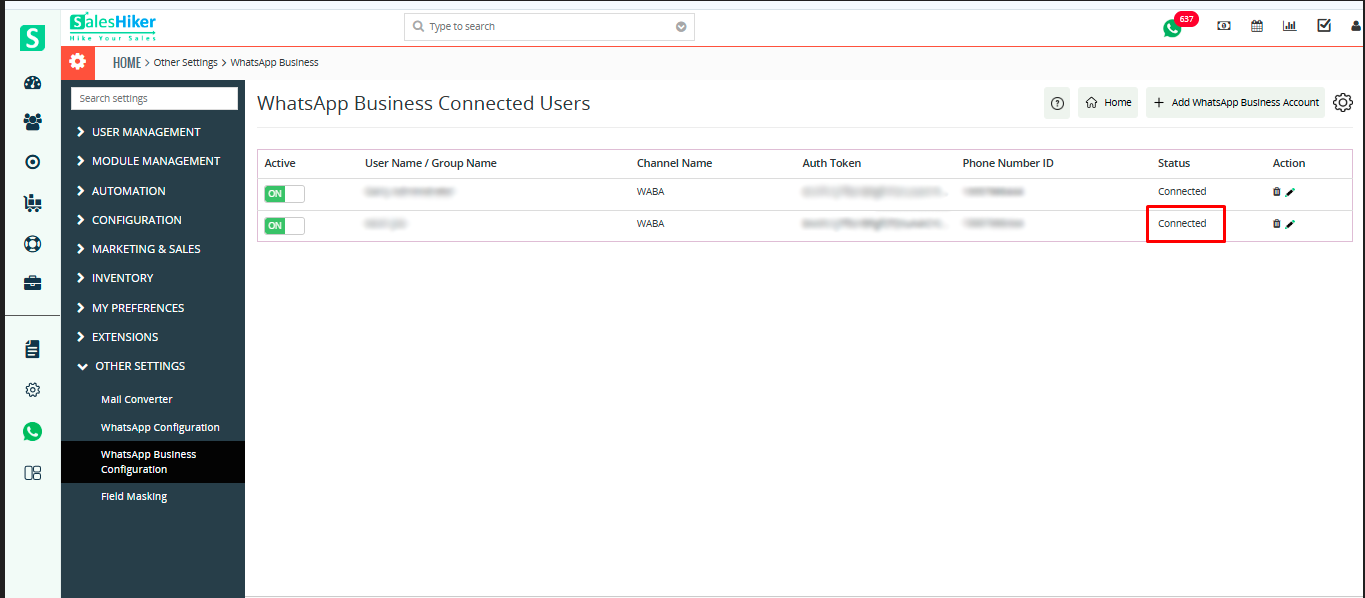Open the tasks checkbox icon in top bar
The height and width of the screenshot is (598, 1365).
pyautogui.click(x=1322, y=25)
